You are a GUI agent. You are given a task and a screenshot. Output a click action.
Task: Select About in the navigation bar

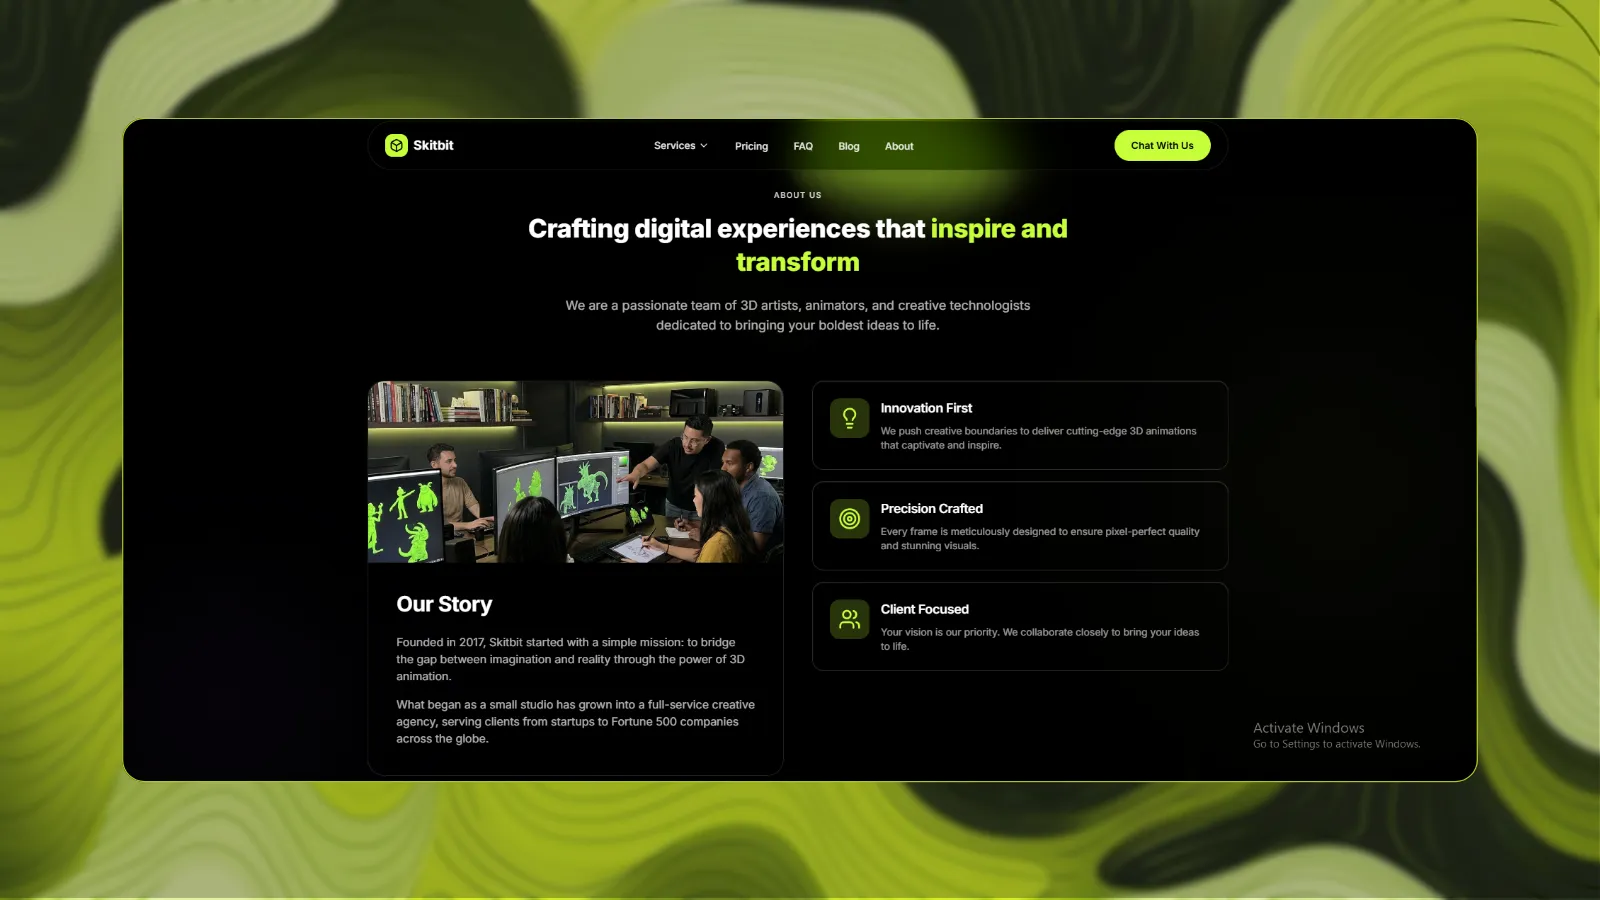pyautogui.click(x=899, y=147)
